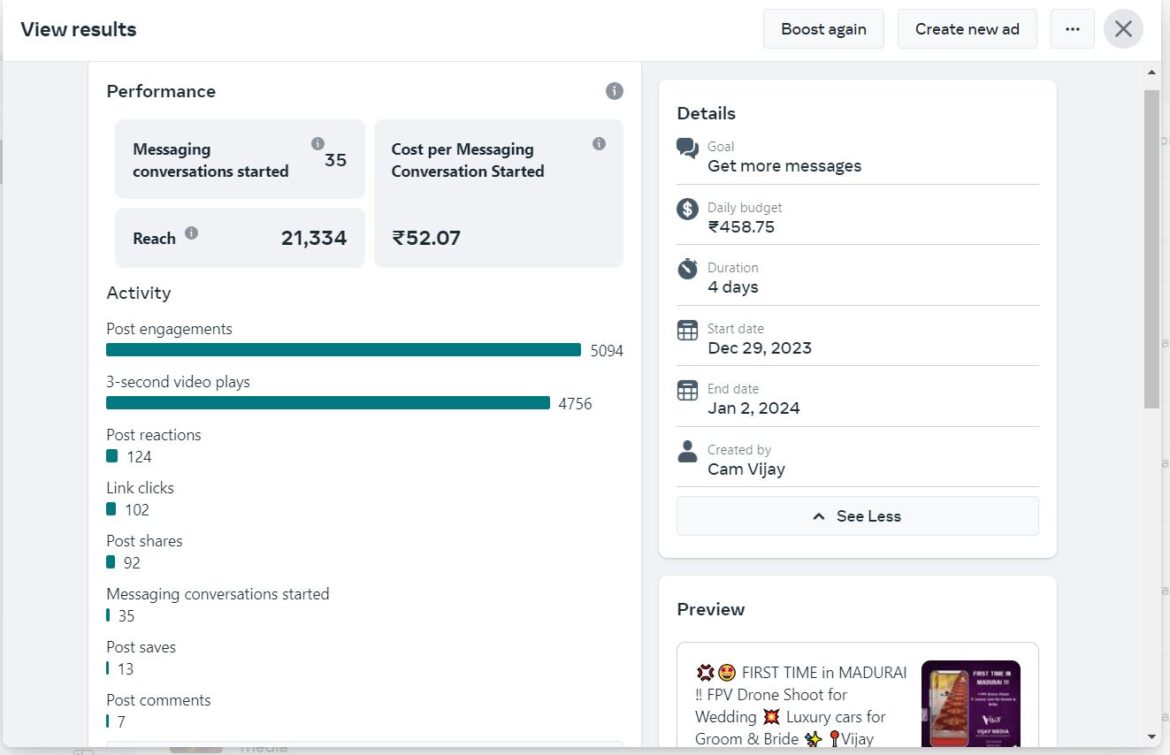Click the Created by person icon
The image size is (1170, 755).
pyautogui.click(x=687, y=451)
